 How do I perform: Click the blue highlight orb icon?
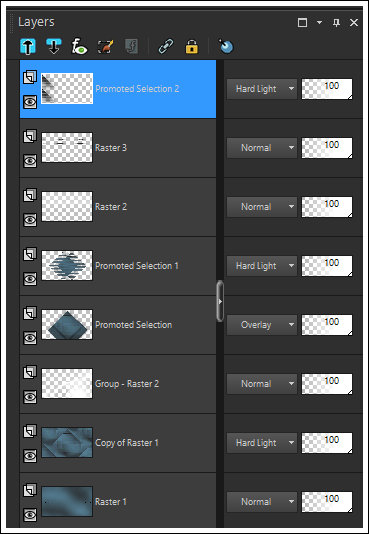click(x=226, y=46)
